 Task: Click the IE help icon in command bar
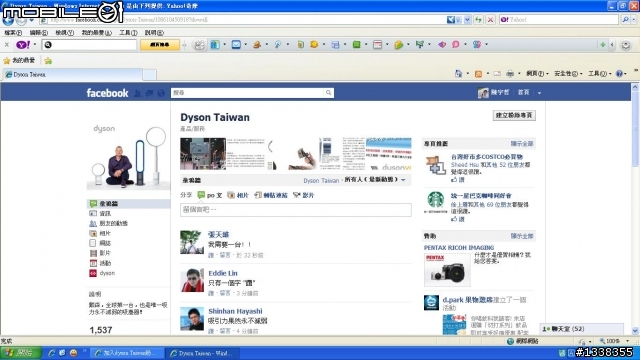(619, 74)
